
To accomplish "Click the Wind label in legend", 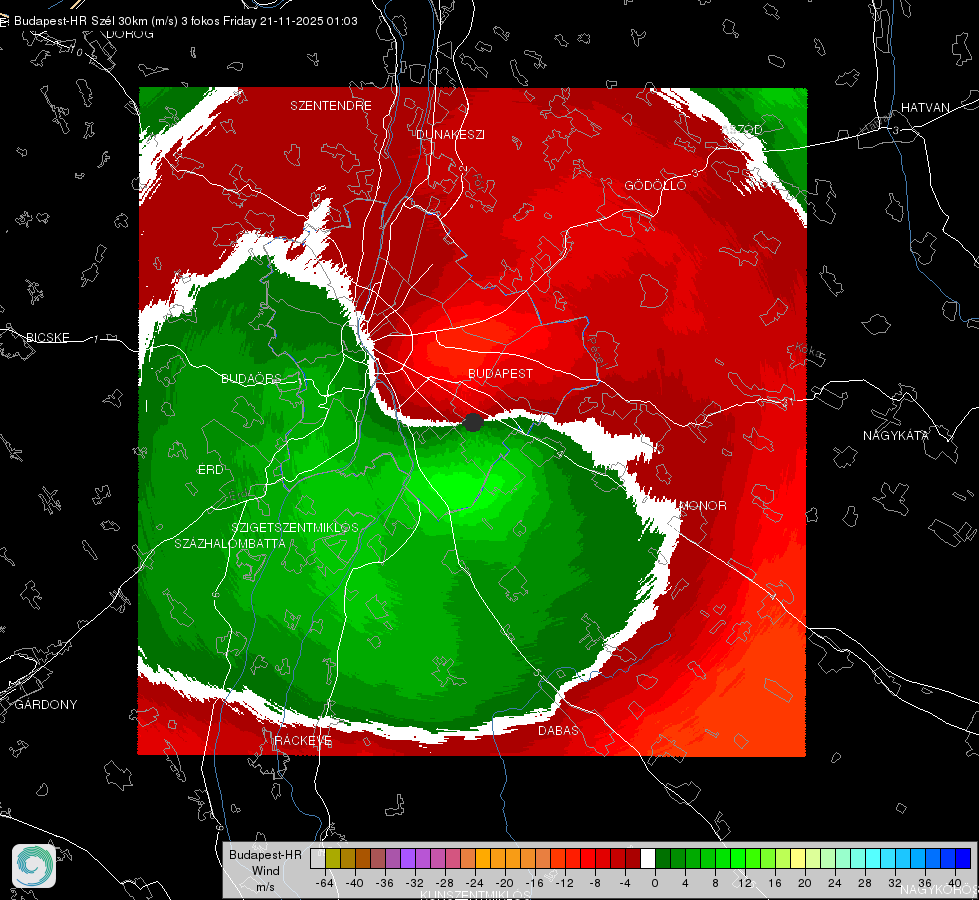I will coord(265,870).
